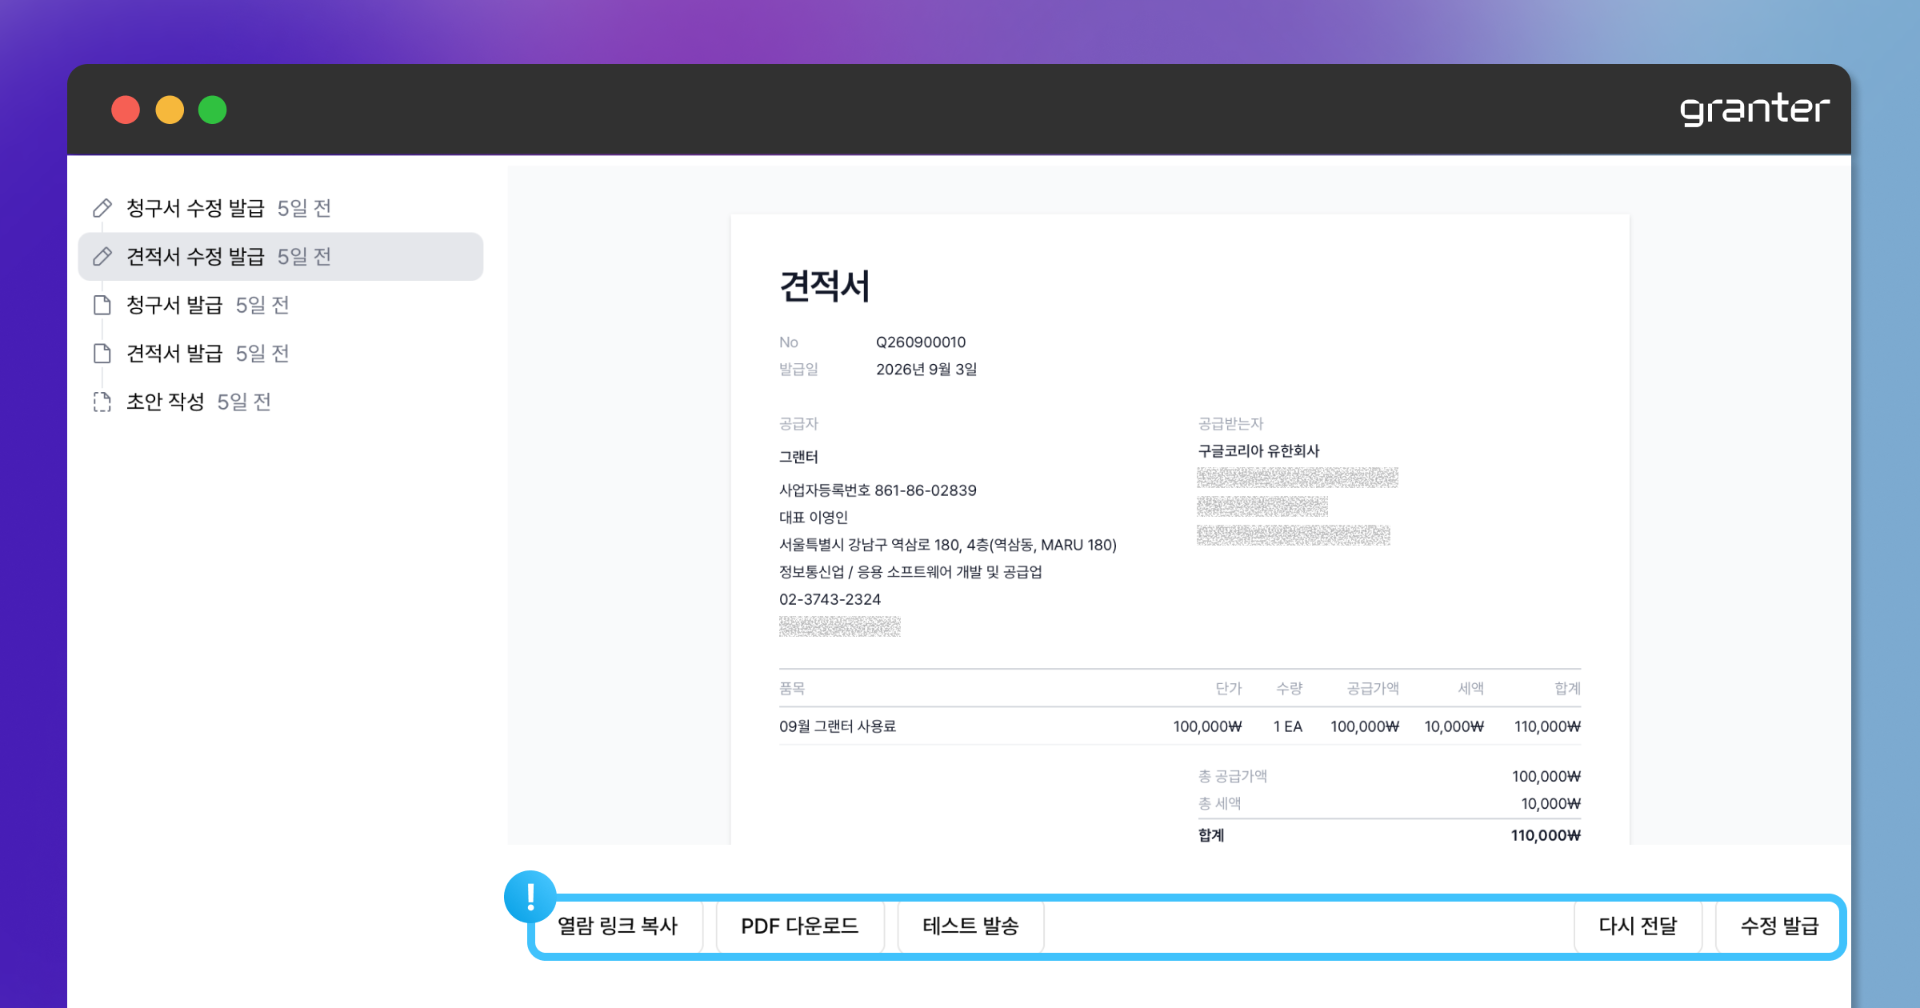The width and height of the screenshot is (1920, 1008).
Task: Open the 청구서 수정 발급 history entry
Action: pyautogui.click(x=280, y=208)
